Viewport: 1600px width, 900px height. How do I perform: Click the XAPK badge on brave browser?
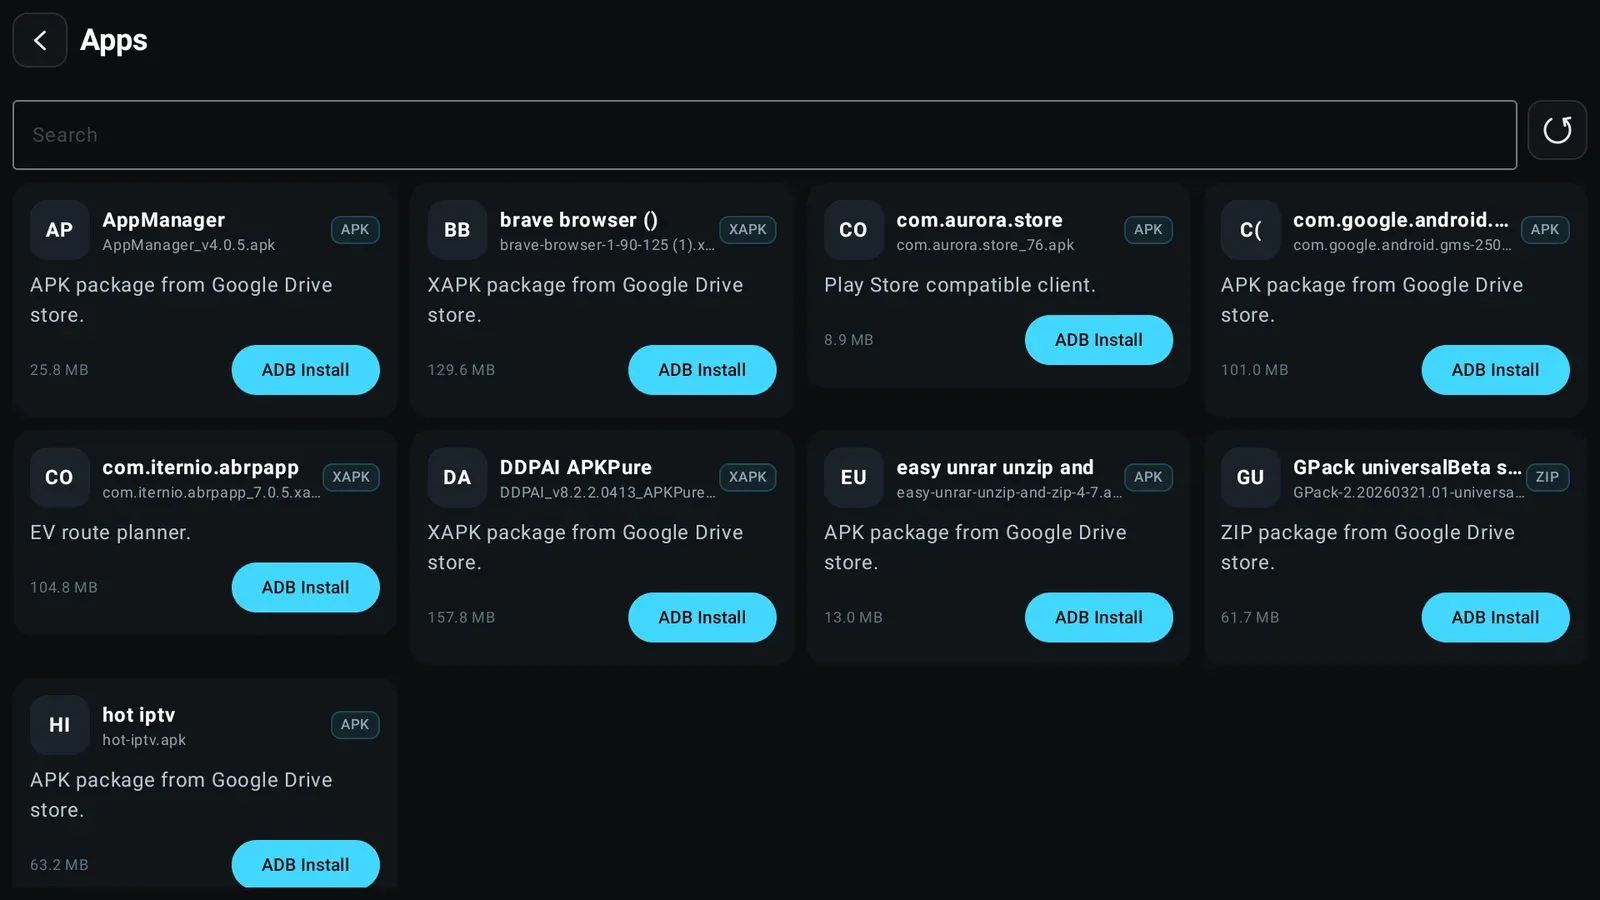coord(748,230)
